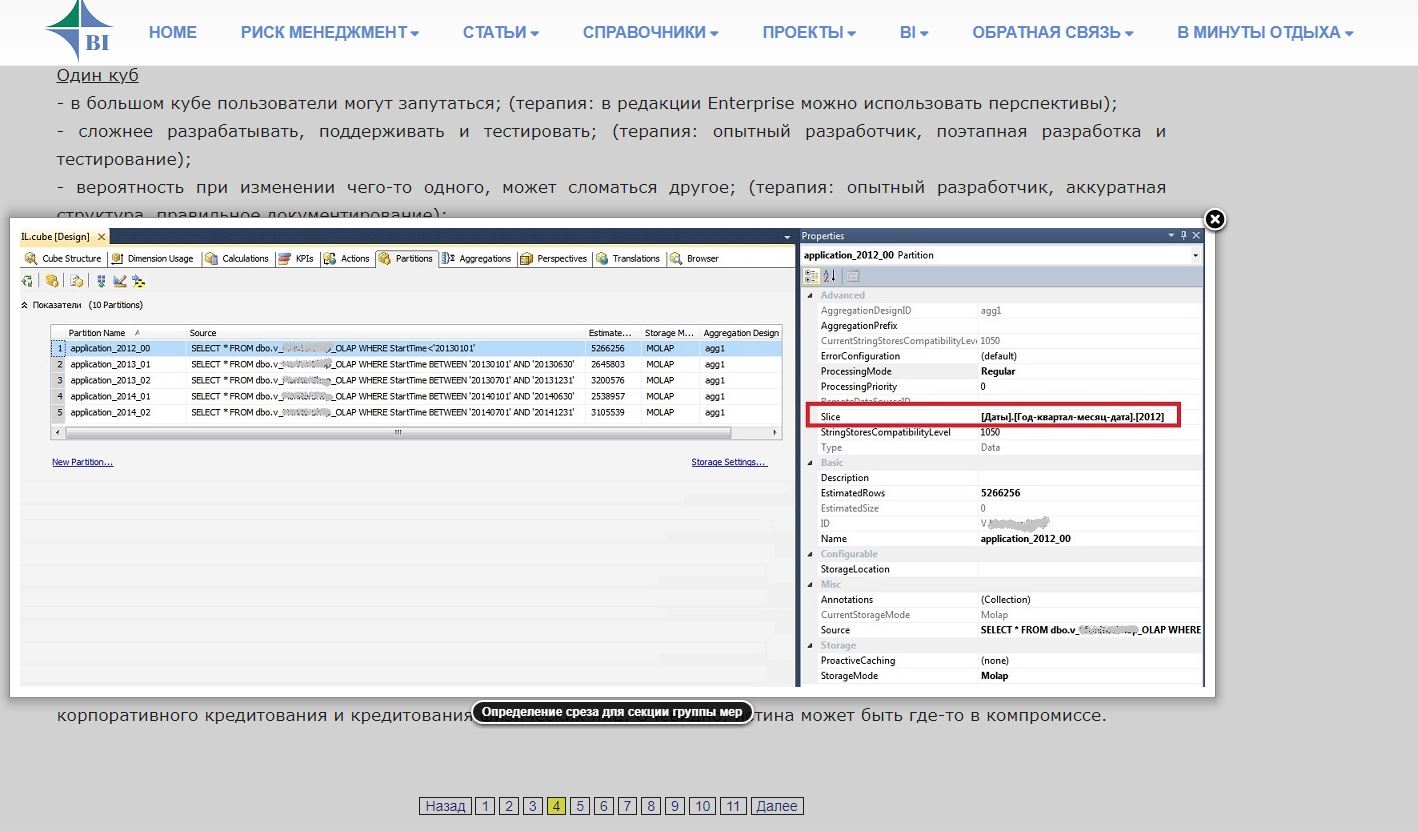This screenshot has height=831, width=1418.
Task: Go to page 7 in pagination
Action: click(628, 806)
